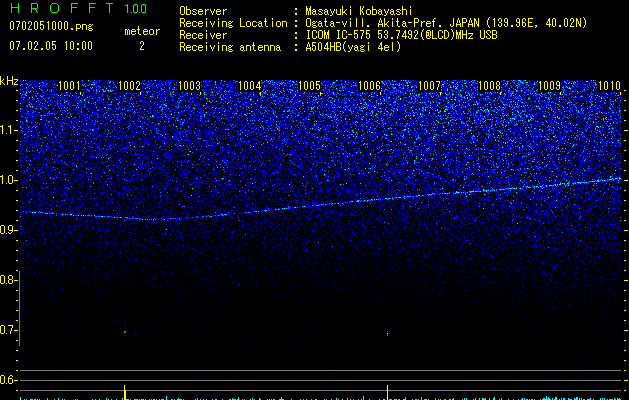
Task: Click the A504HB(yagi 4el) antenna text
Action: pos(353,47)
